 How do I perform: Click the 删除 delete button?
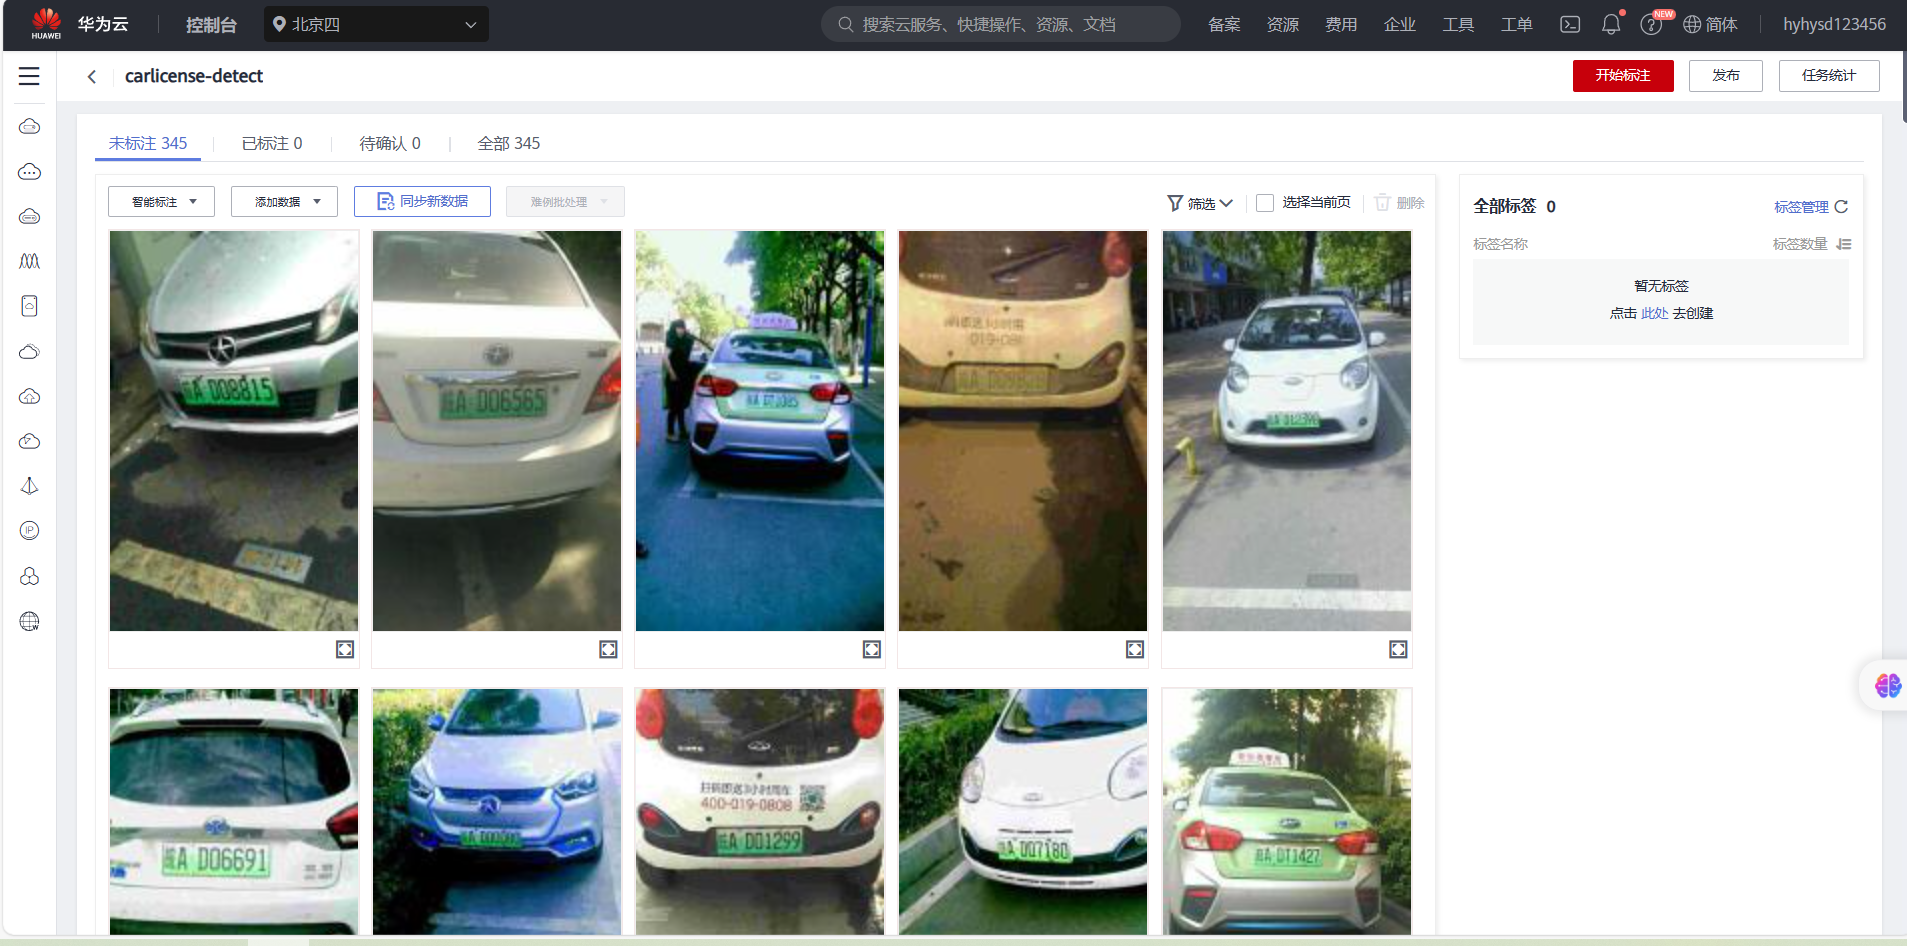(1399, 203)
